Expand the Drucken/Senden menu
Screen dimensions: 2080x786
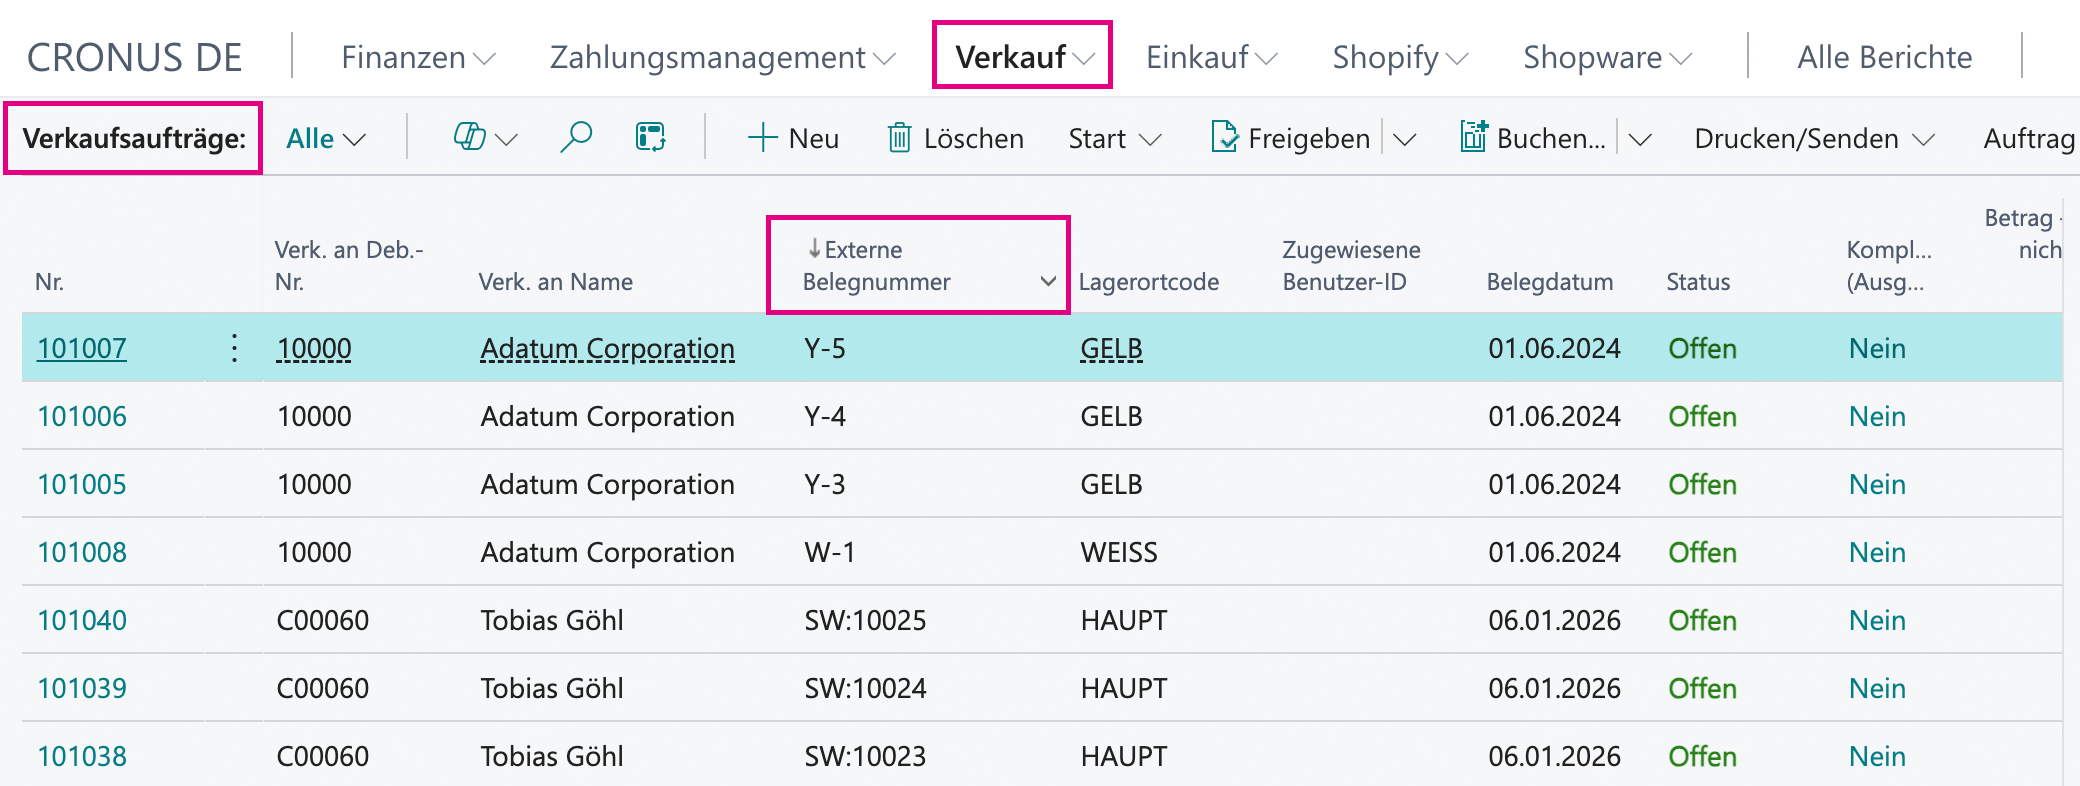coord(1814,138)
